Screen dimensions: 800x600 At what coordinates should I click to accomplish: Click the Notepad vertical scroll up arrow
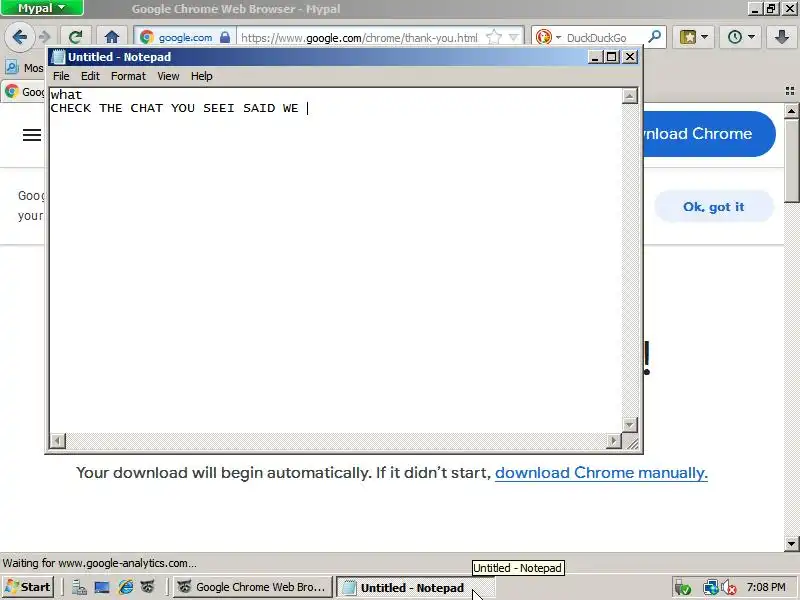(630, 96)
